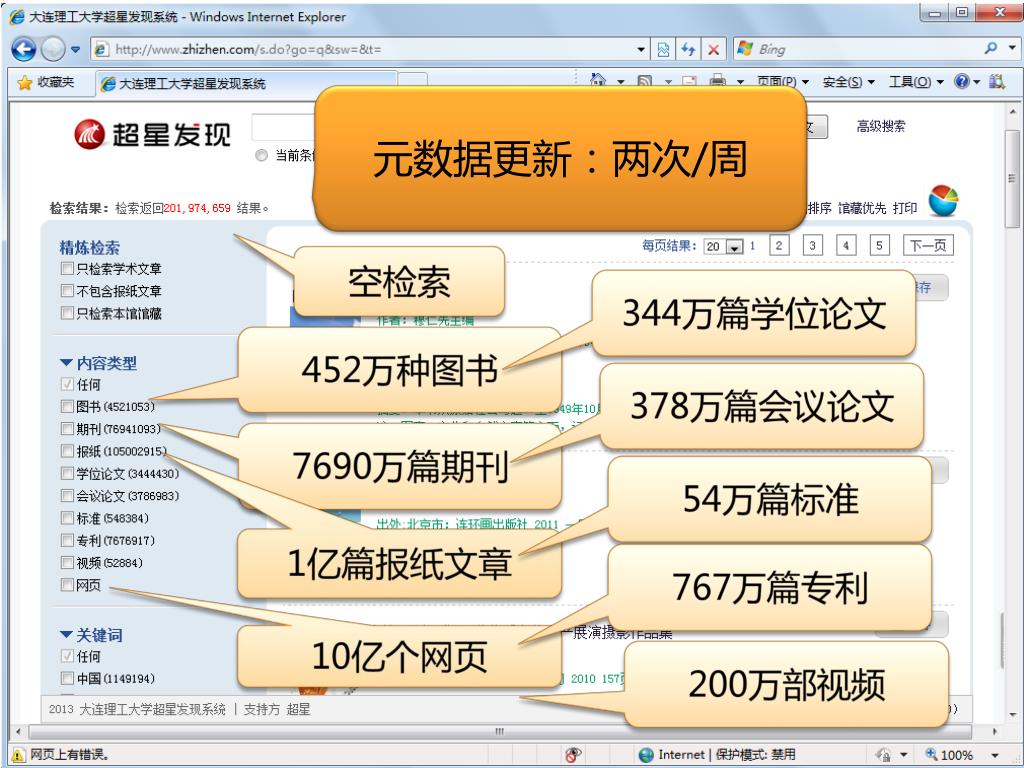1024x768 pixels.
Task: Expand the address bar history dropdown
Action: pos(641,50)
